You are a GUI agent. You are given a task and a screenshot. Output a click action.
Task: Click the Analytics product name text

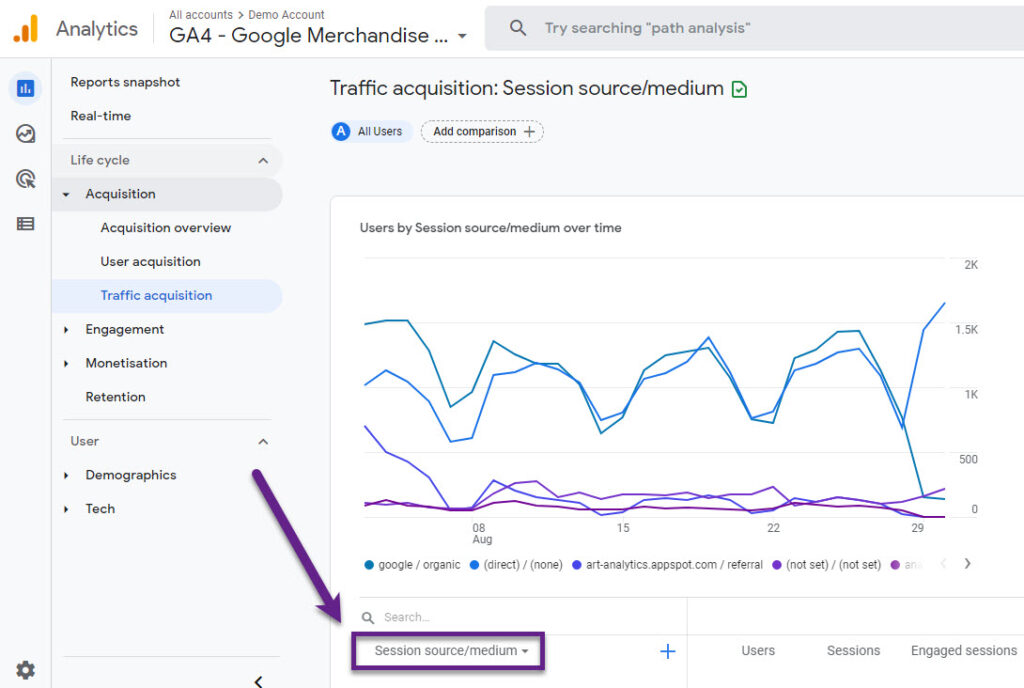click(x=97, y=29)
